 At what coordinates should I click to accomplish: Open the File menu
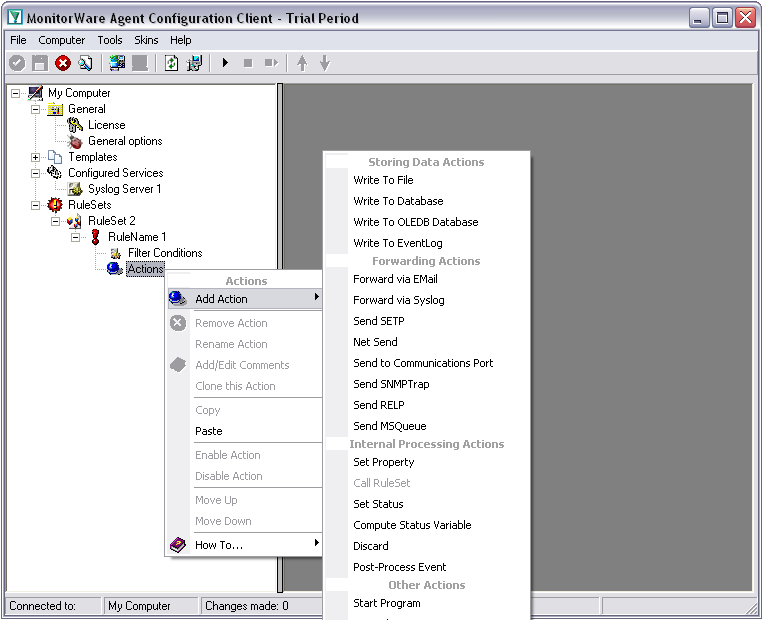tap(18, 40)
